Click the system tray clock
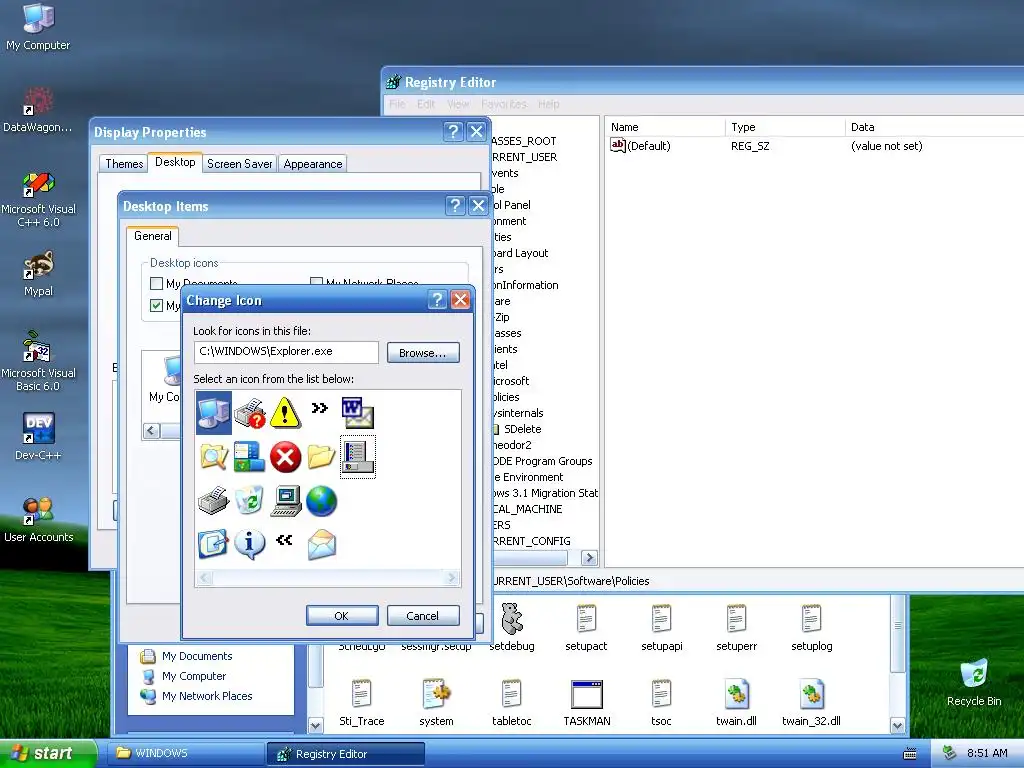This screenshot has width=1024, height=768. pyautogui.click(x=987, y=753)
